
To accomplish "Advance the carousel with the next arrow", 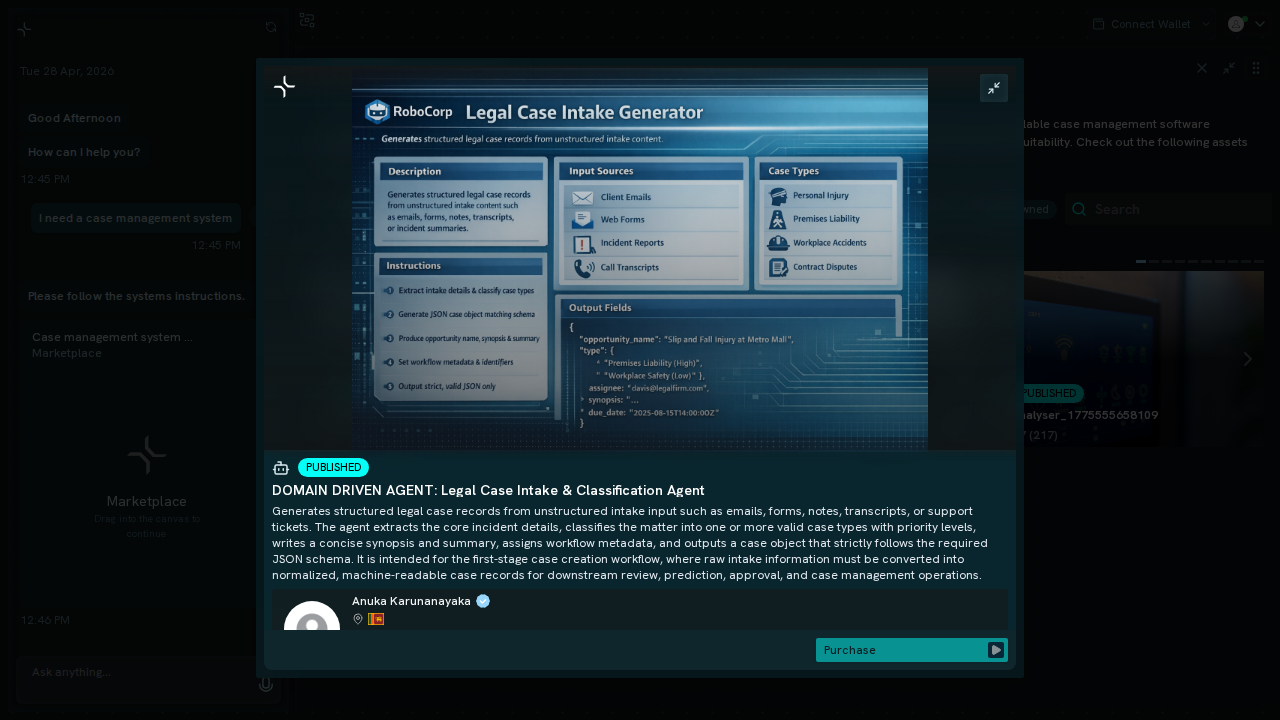I will point(1247,359).
